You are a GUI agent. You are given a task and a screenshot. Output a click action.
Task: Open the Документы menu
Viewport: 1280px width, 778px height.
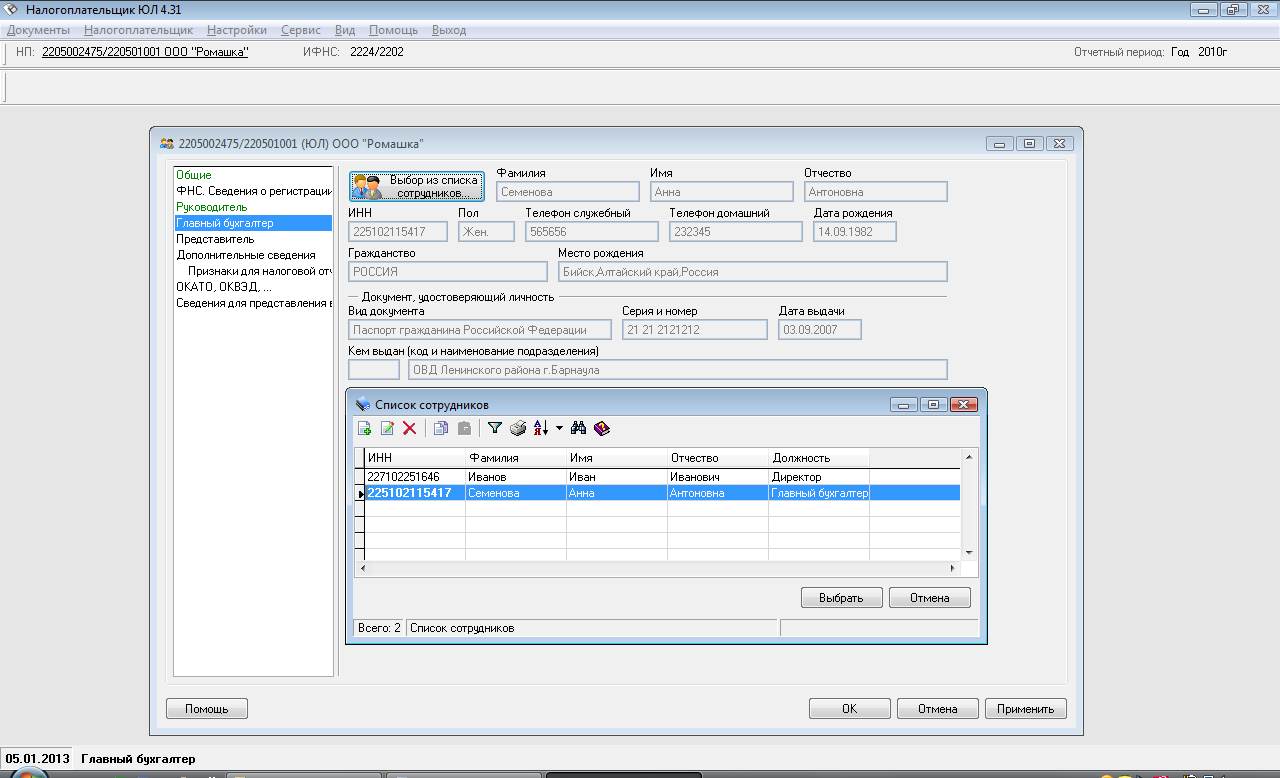(x=38, y=30)
